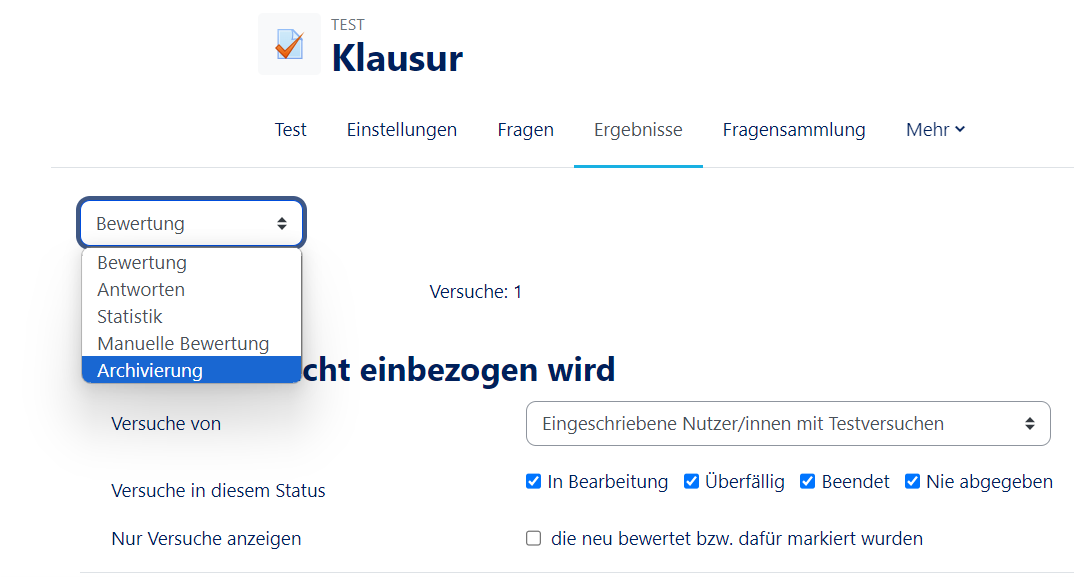Select Antworten in the report list

click(x=141, y=290)
